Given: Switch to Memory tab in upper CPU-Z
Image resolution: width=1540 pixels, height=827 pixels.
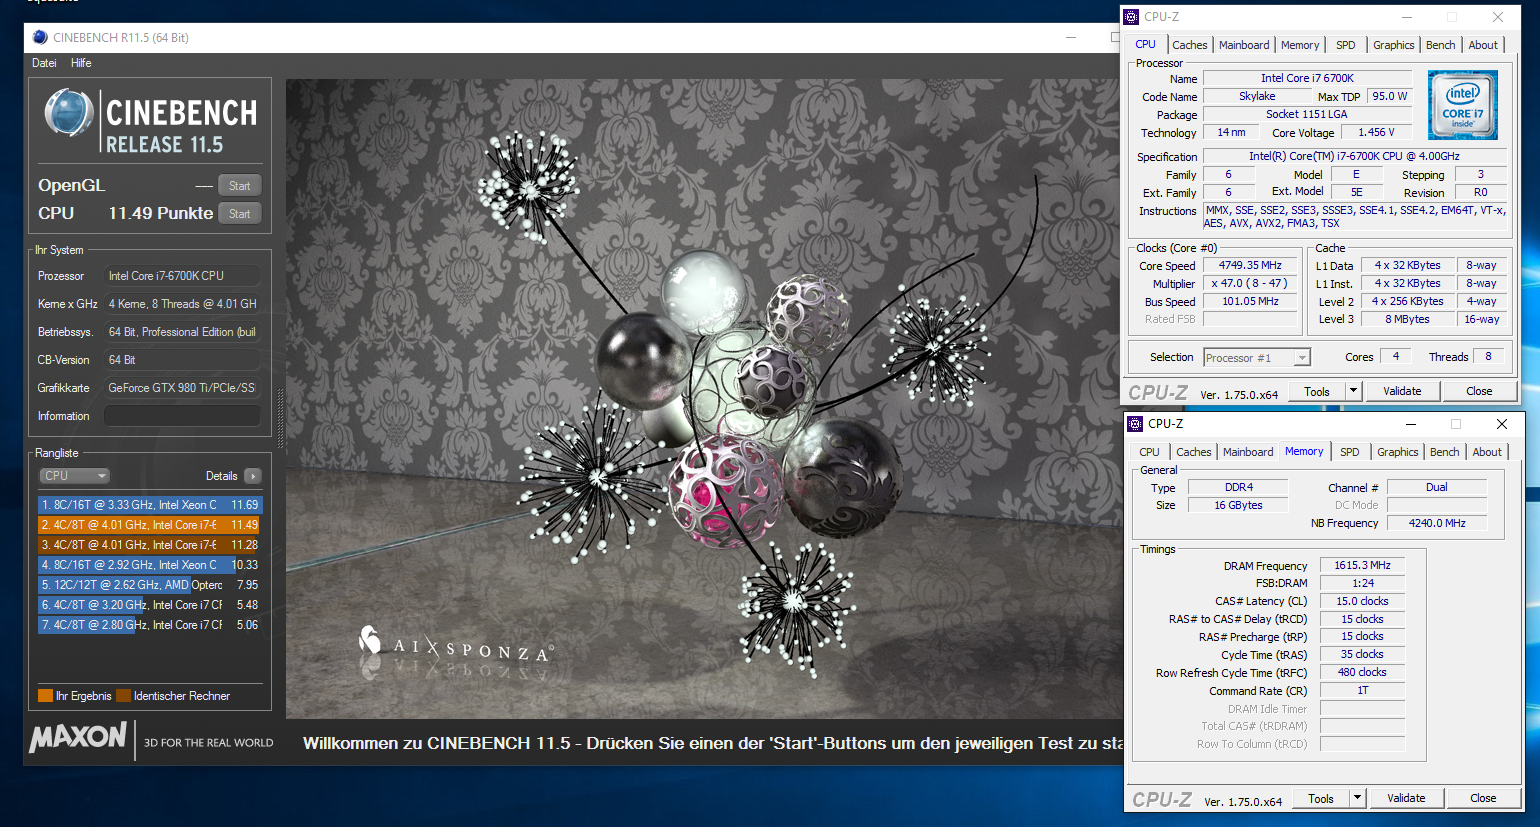Looking at the screenshot, I should [1300, 45].
